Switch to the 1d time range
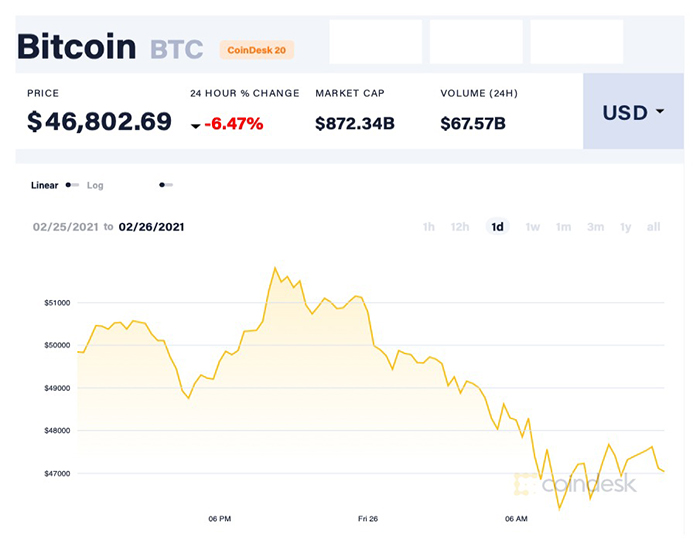This screenshot has height=543, width=700. pos(497,227)
